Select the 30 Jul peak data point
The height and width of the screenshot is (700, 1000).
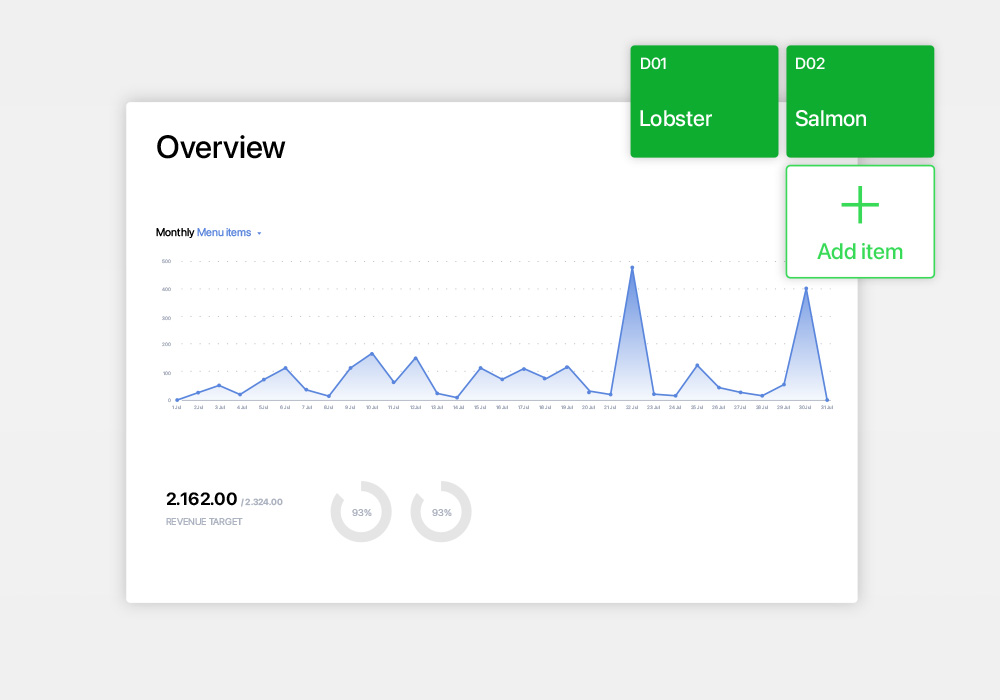tap(806, 289)
